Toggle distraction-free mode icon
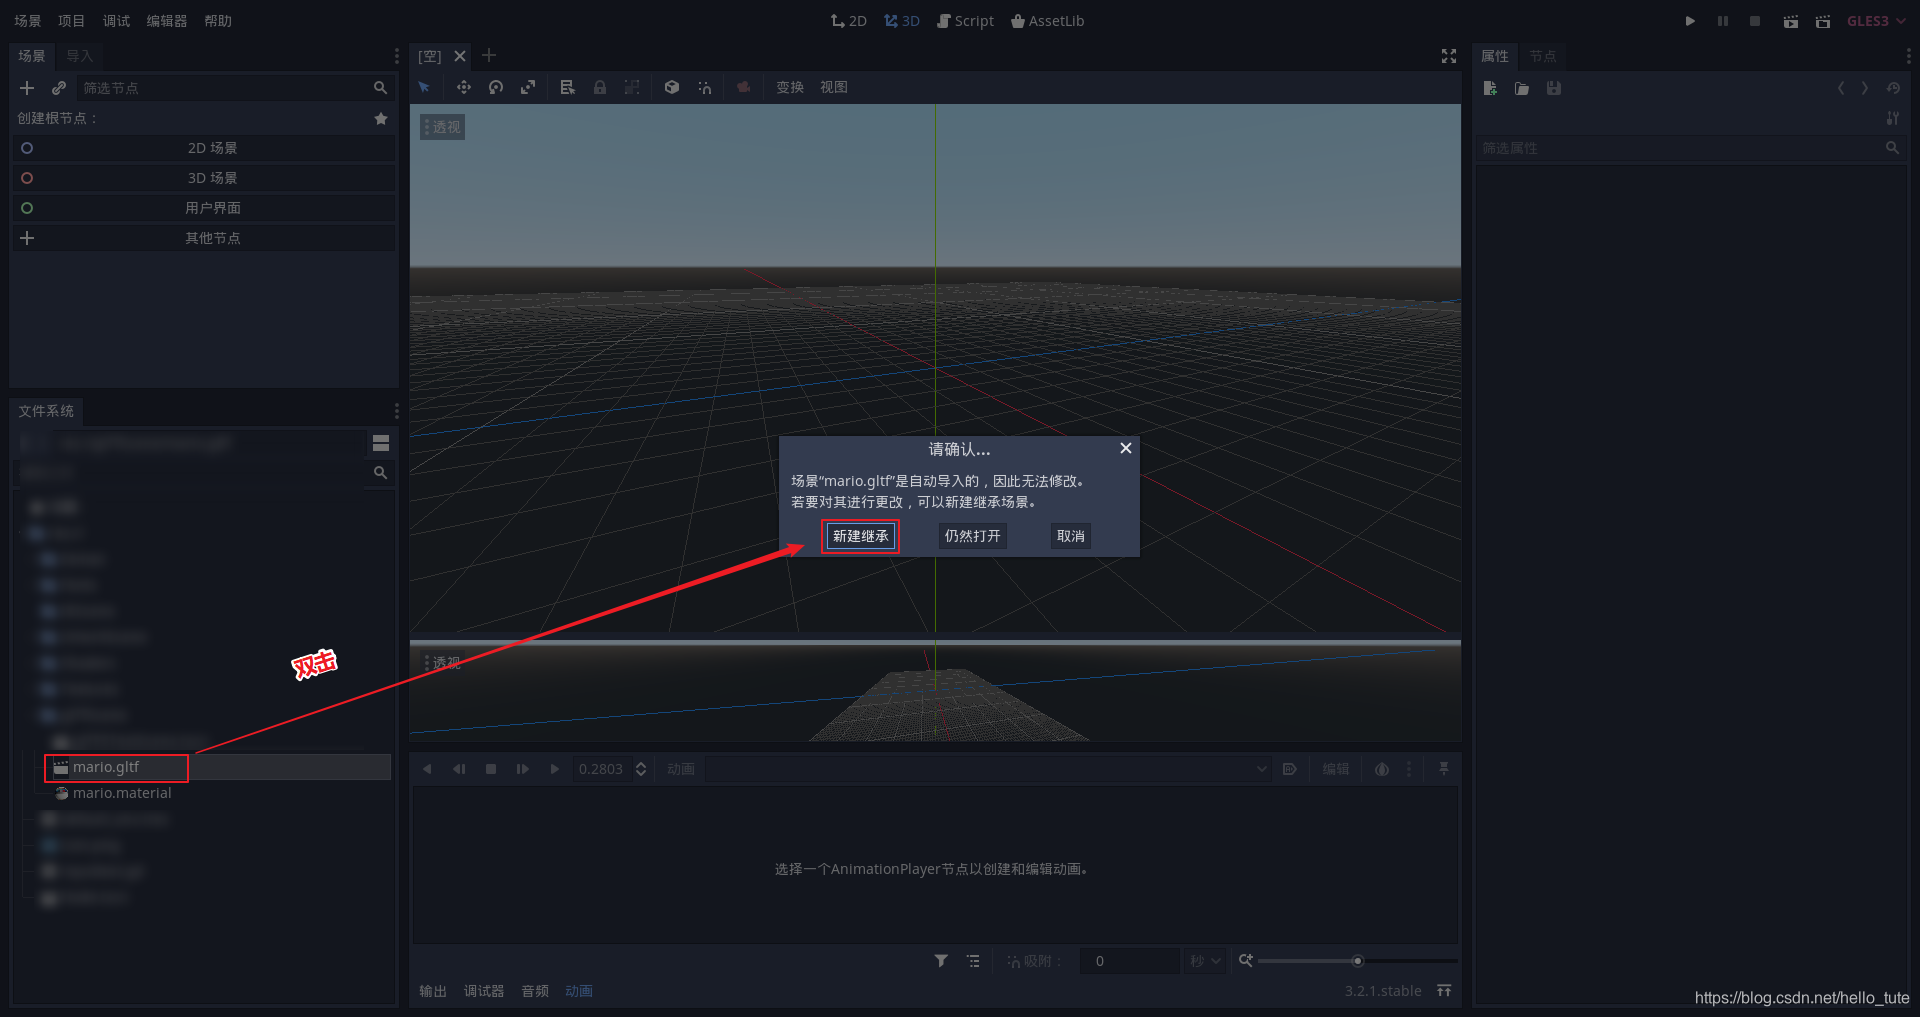Viewport: 1920px width, 1017px height. [x=1449, y=56]
